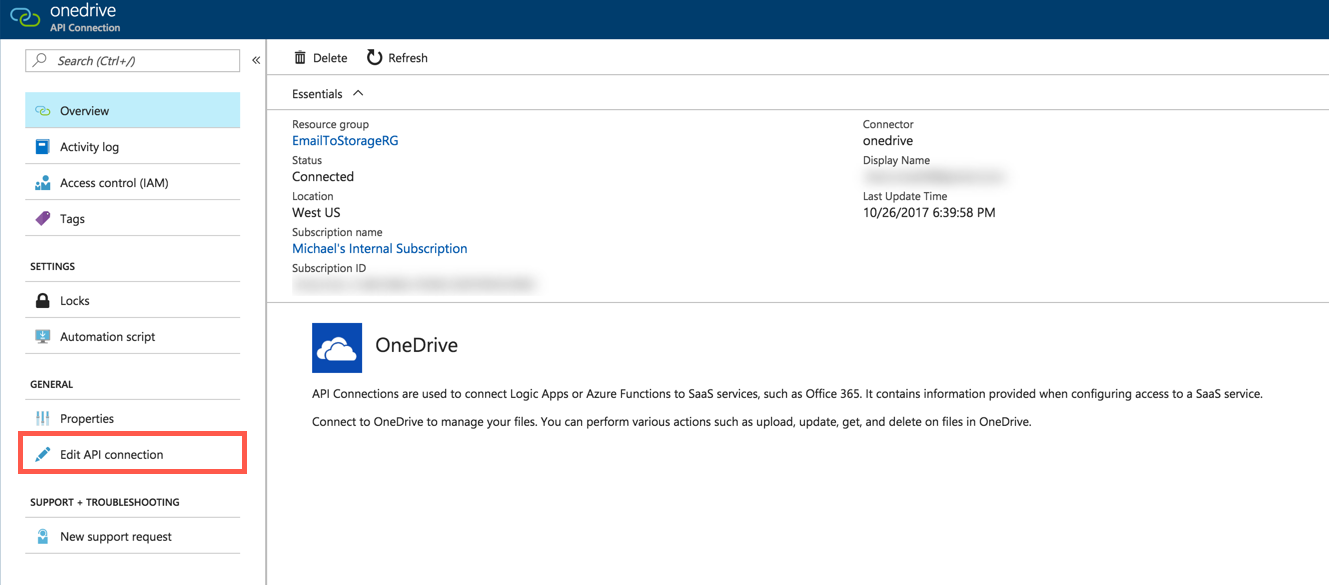Open the Locks settings item
The width and height of the screenshot is (1329, 585).
(132, 301)
